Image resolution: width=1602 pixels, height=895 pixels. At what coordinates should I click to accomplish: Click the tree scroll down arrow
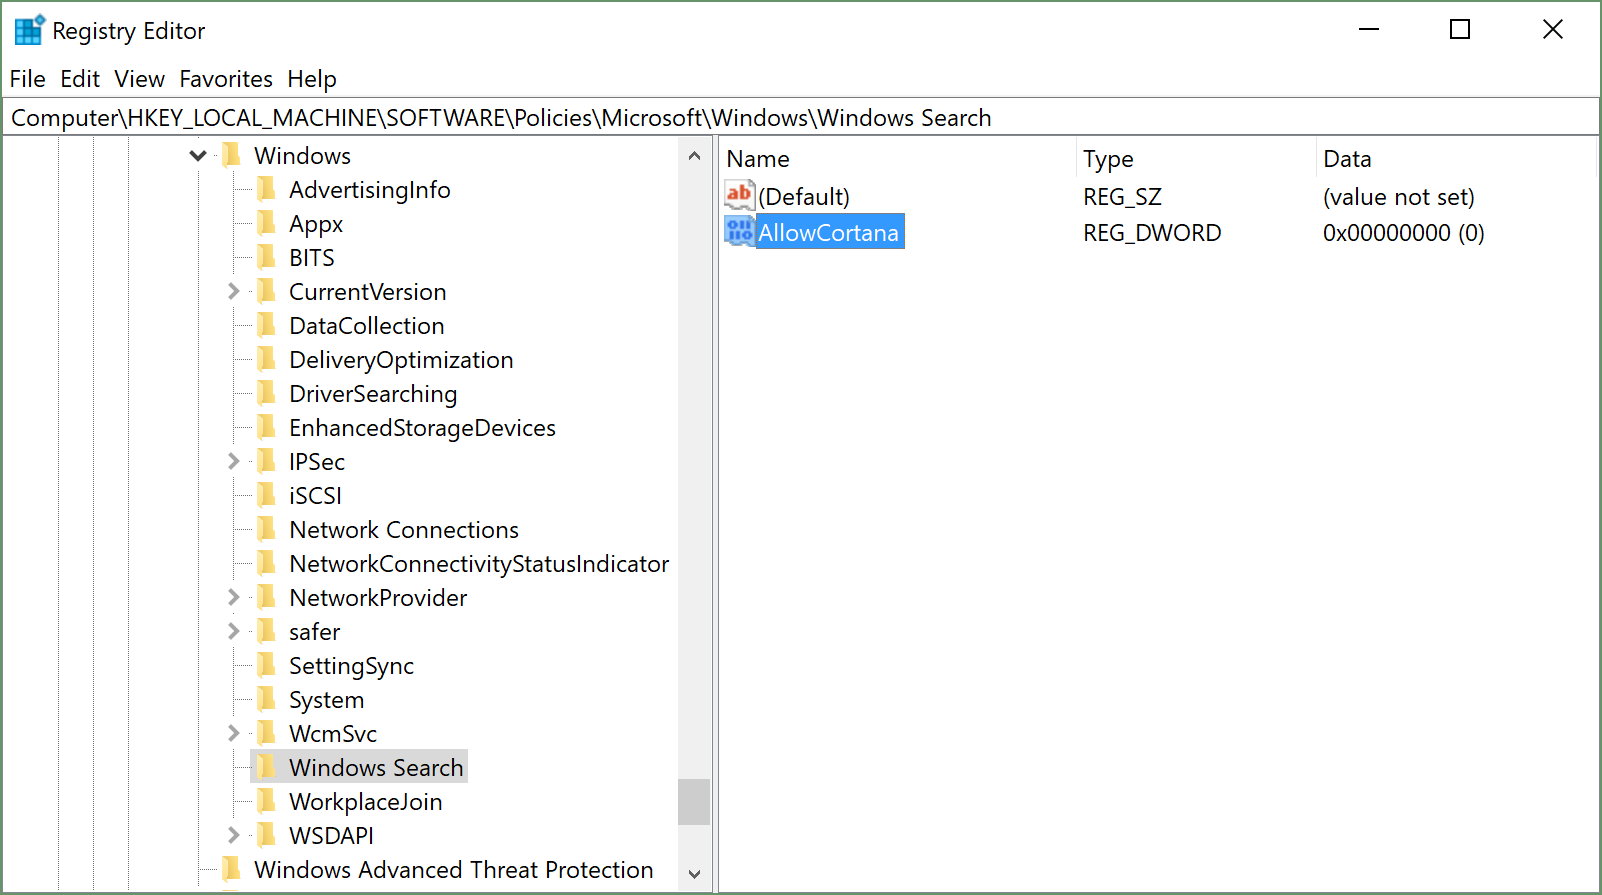(694, 874)
